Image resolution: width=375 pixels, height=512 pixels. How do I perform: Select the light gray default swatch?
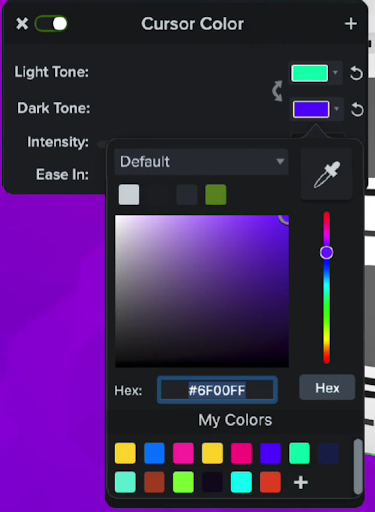point(129,195)
